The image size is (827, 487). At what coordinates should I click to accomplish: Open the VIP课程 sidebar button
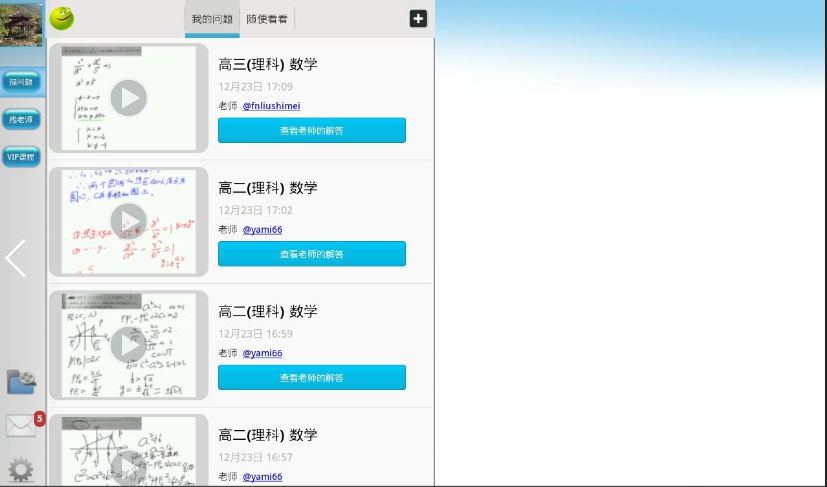[x=21, y=157]
